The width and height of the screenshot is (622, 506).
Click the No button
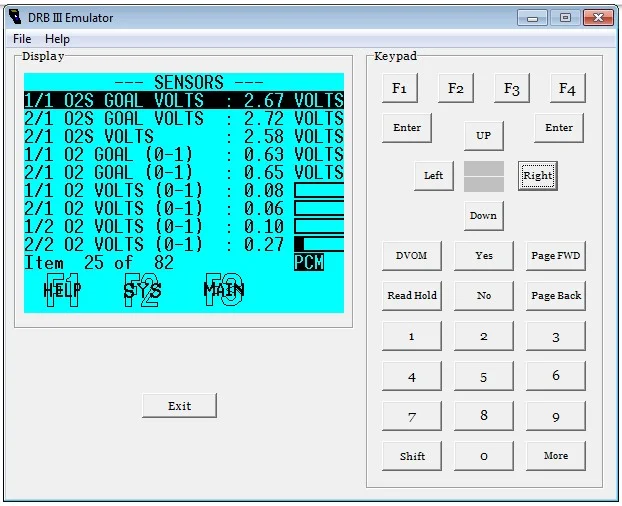pos(484,296)
